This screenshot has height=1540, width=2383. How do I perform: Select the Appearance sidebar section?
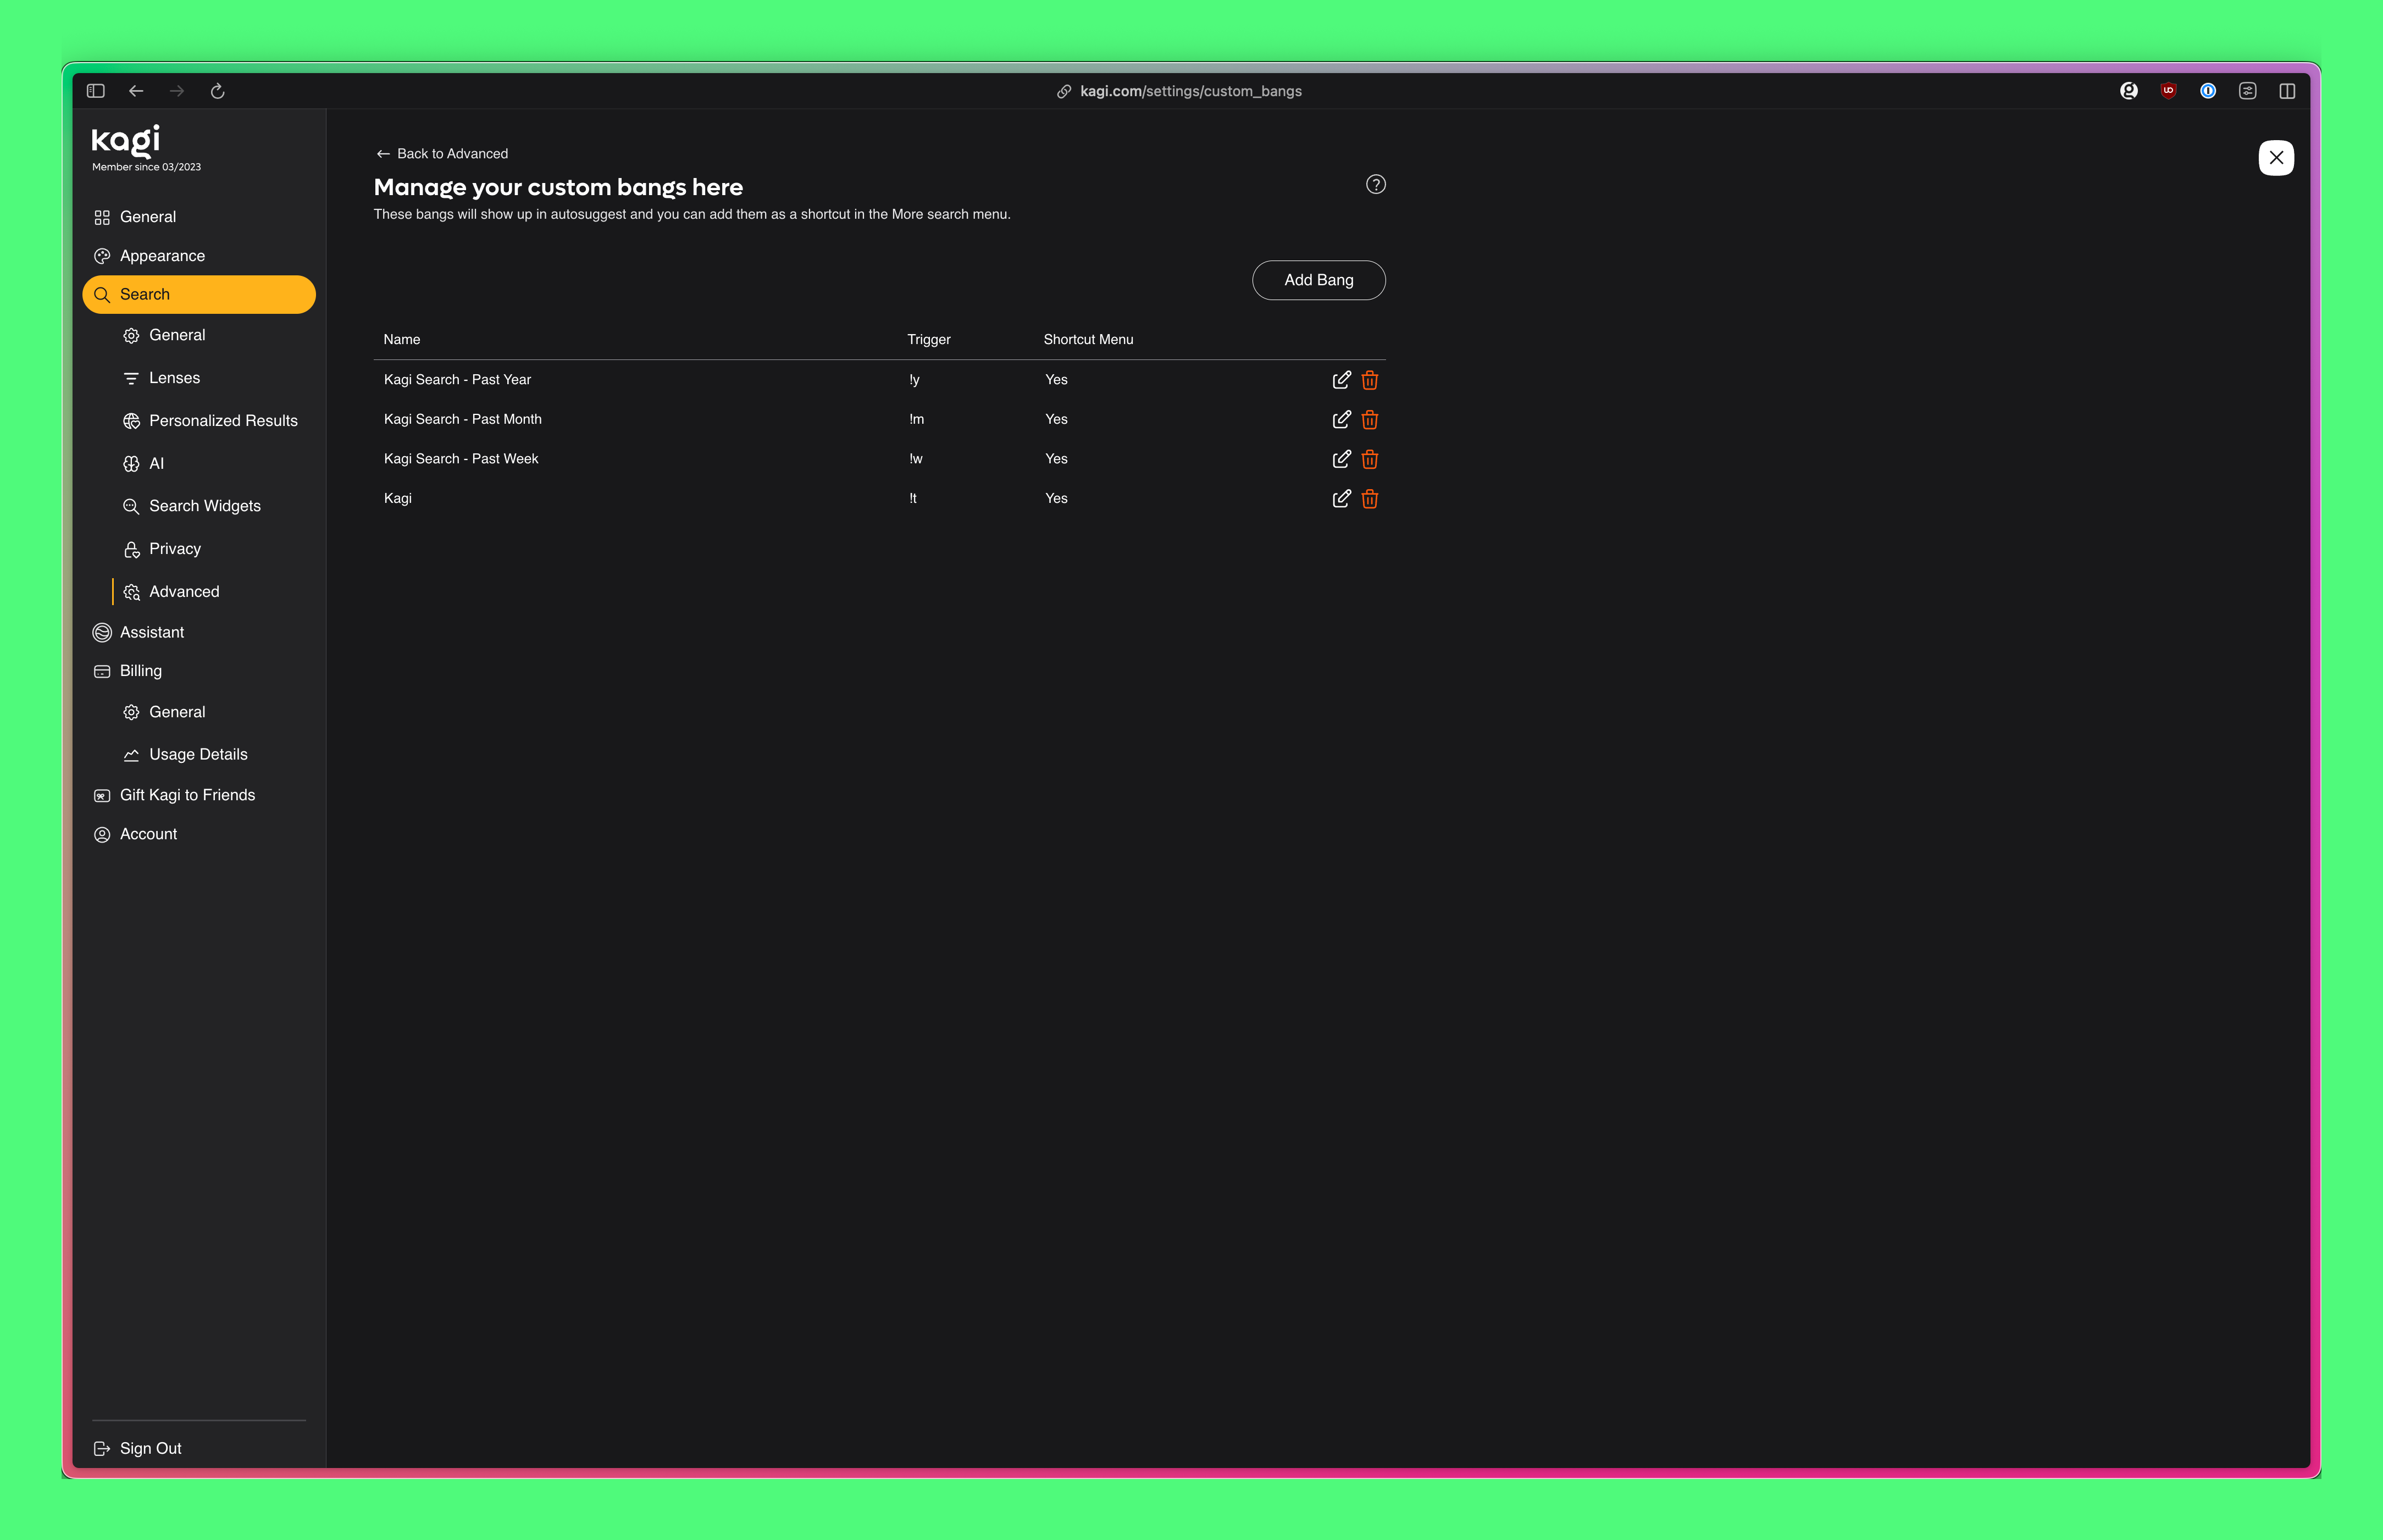tap(162, 256)
